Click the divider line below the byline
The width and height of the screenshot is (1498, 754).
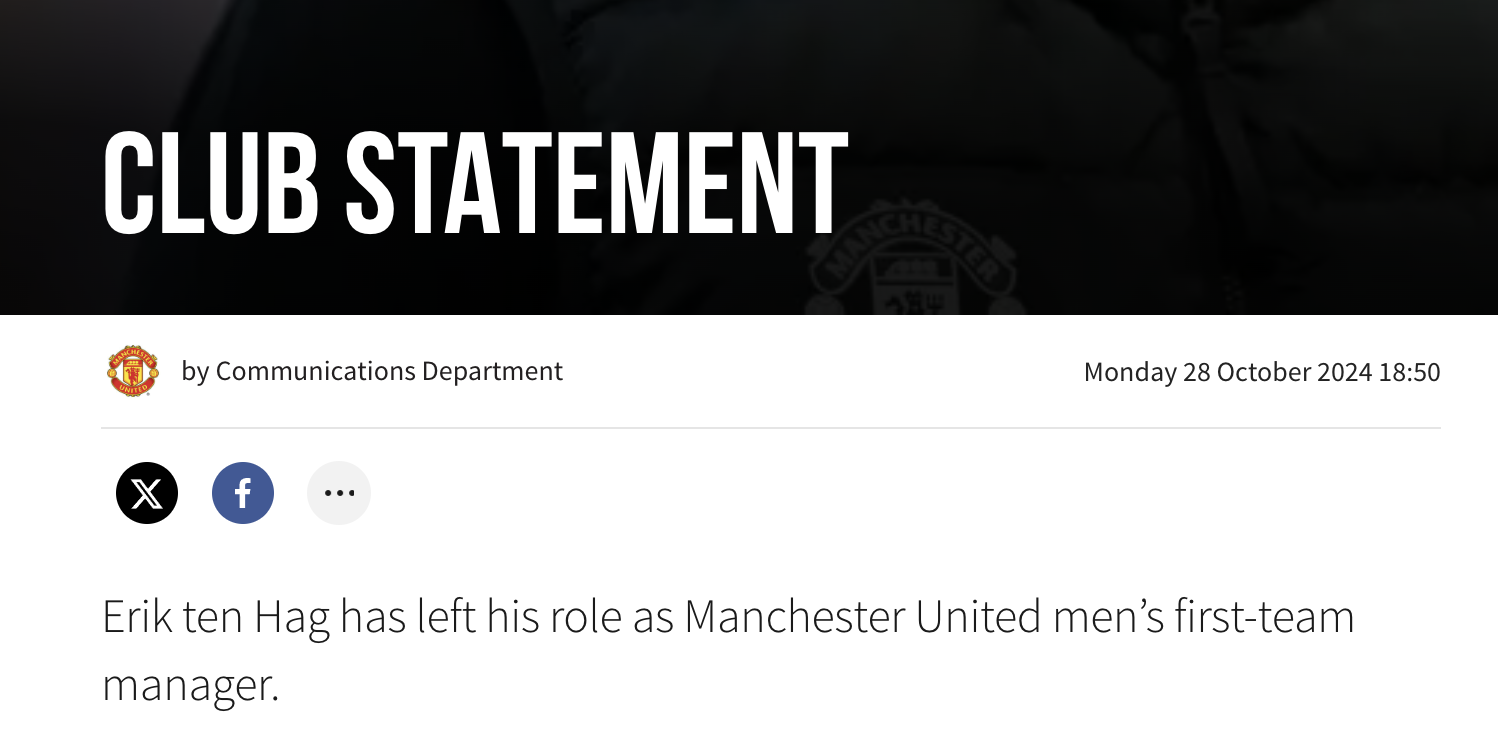pos(771,428)
